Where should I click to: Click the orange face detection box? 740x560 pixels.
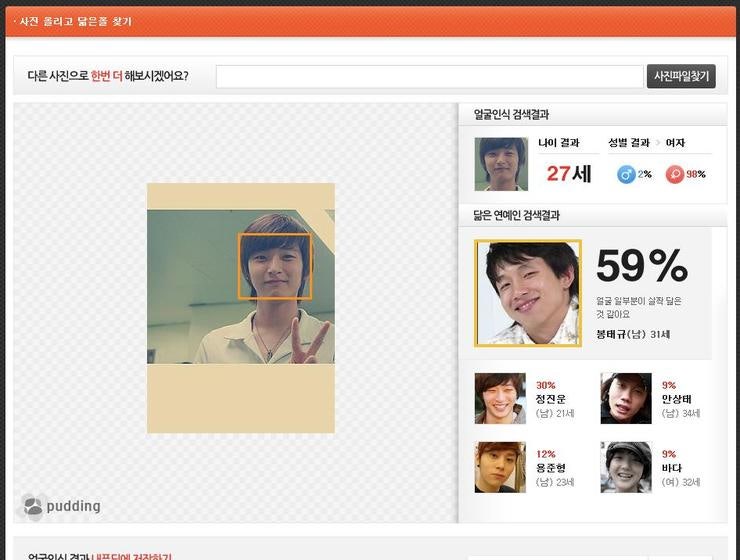coord(275,266)
